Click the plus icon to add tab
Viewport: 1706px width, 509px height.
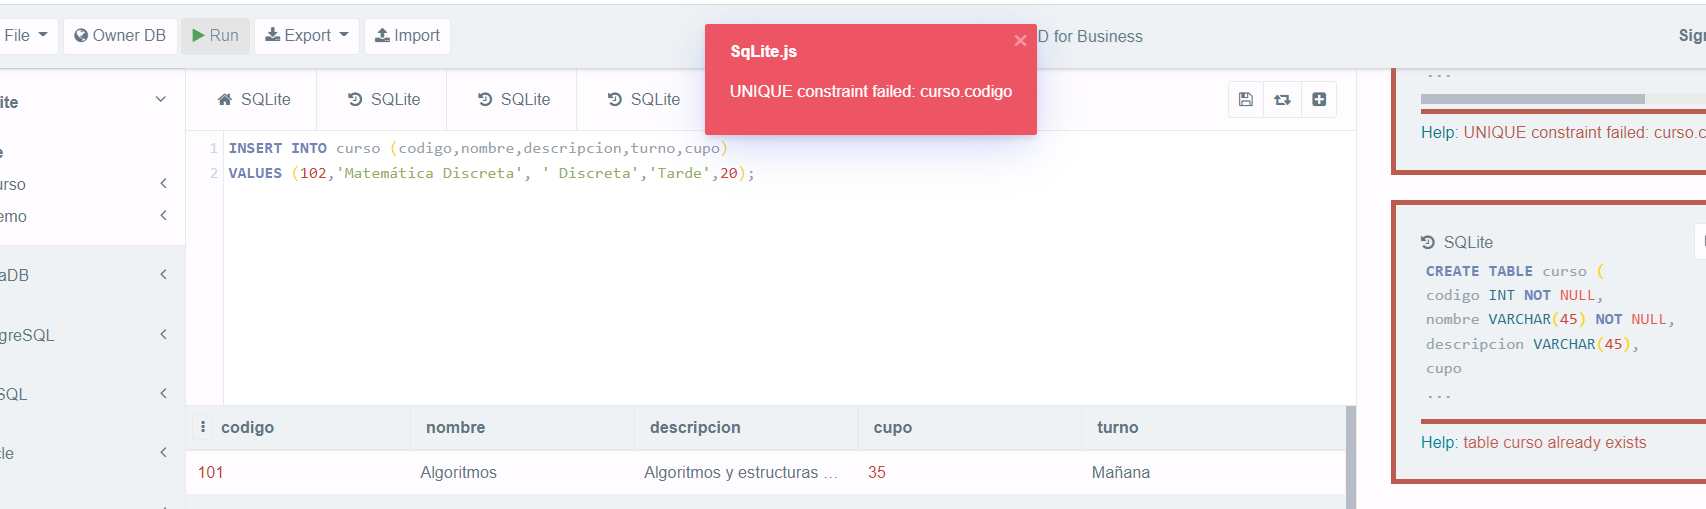(x=1319, y=99)
